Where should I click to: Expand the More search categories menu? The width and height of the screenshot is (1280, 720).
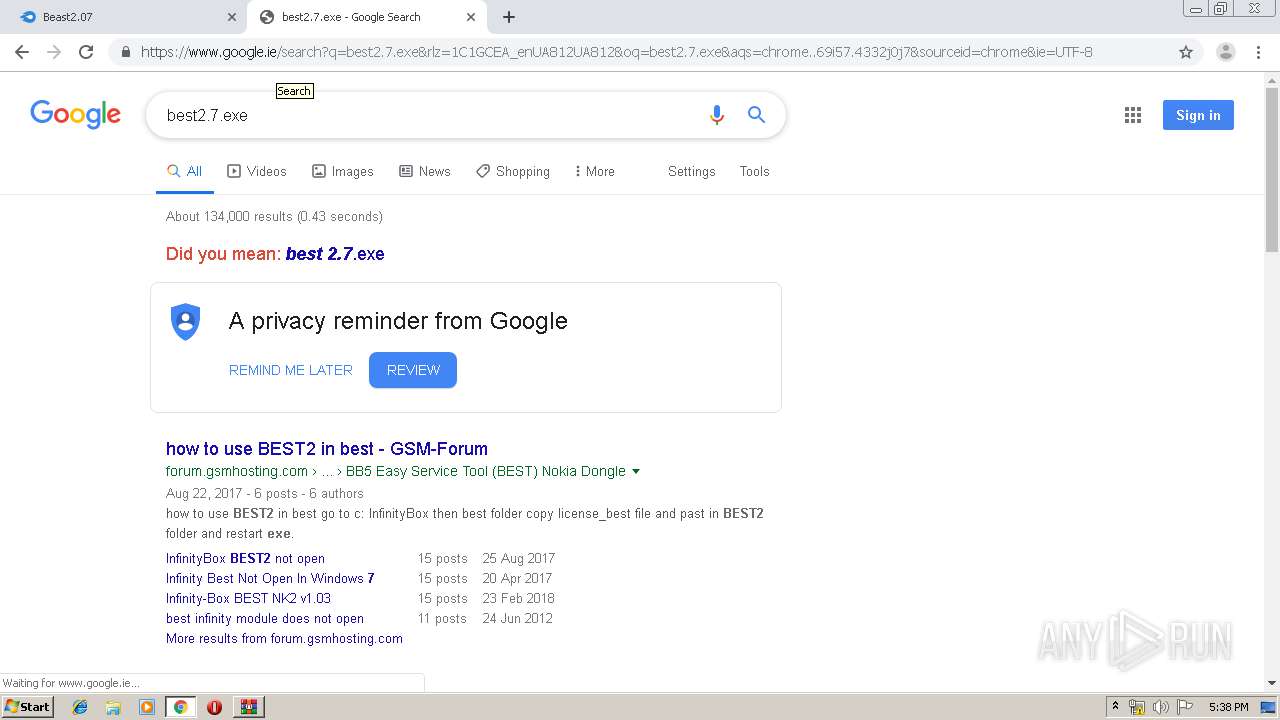point(595,172)
